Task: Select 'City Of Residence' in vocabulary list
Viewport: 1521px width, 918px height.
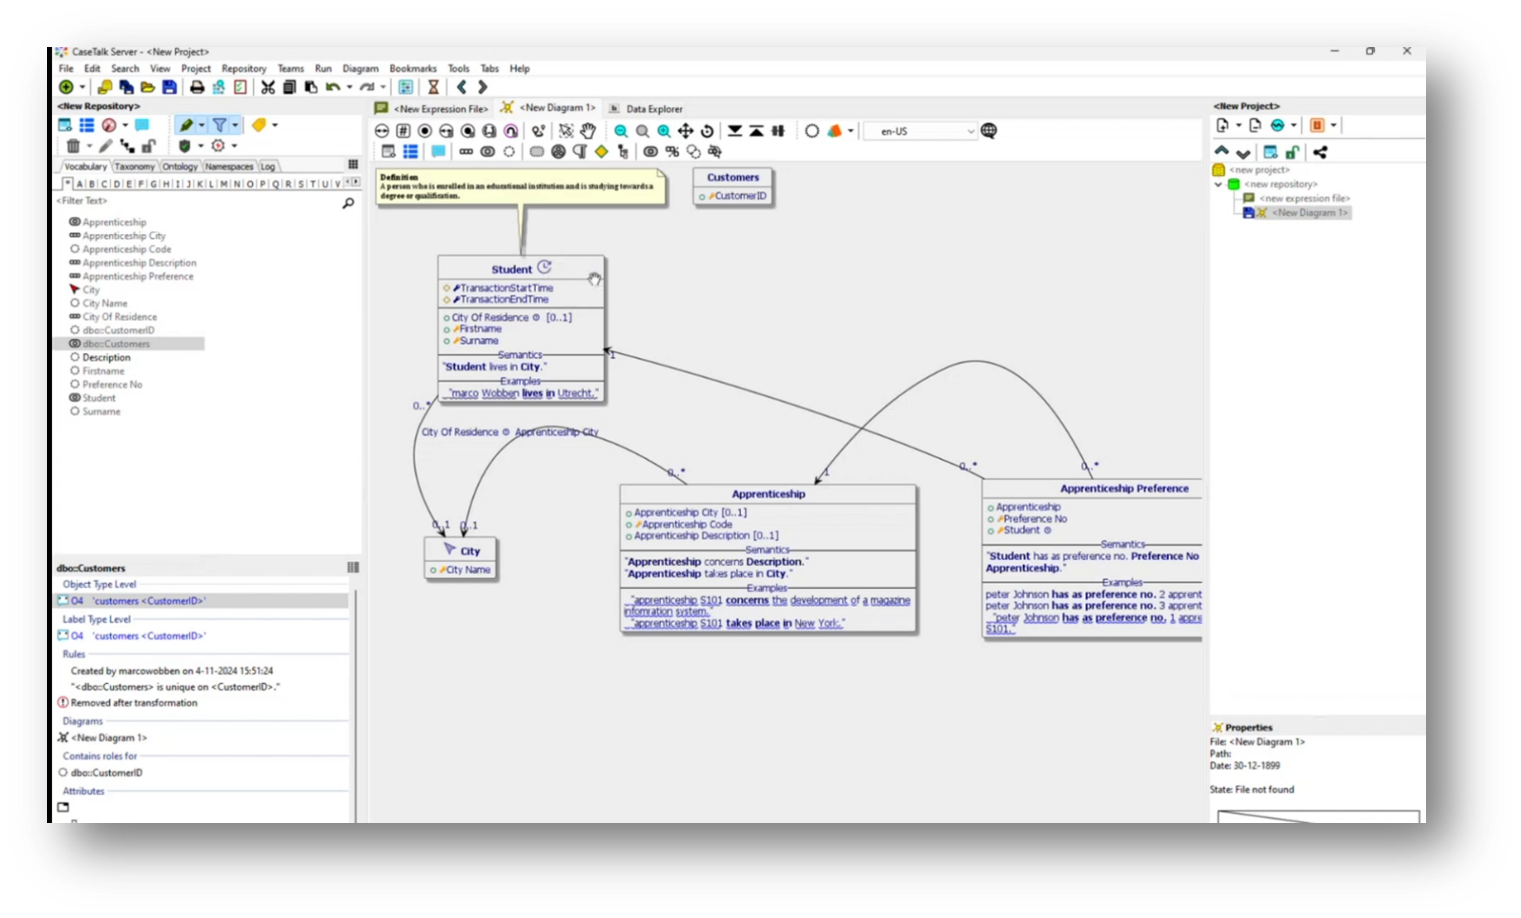Action: (x=119, y=317)
